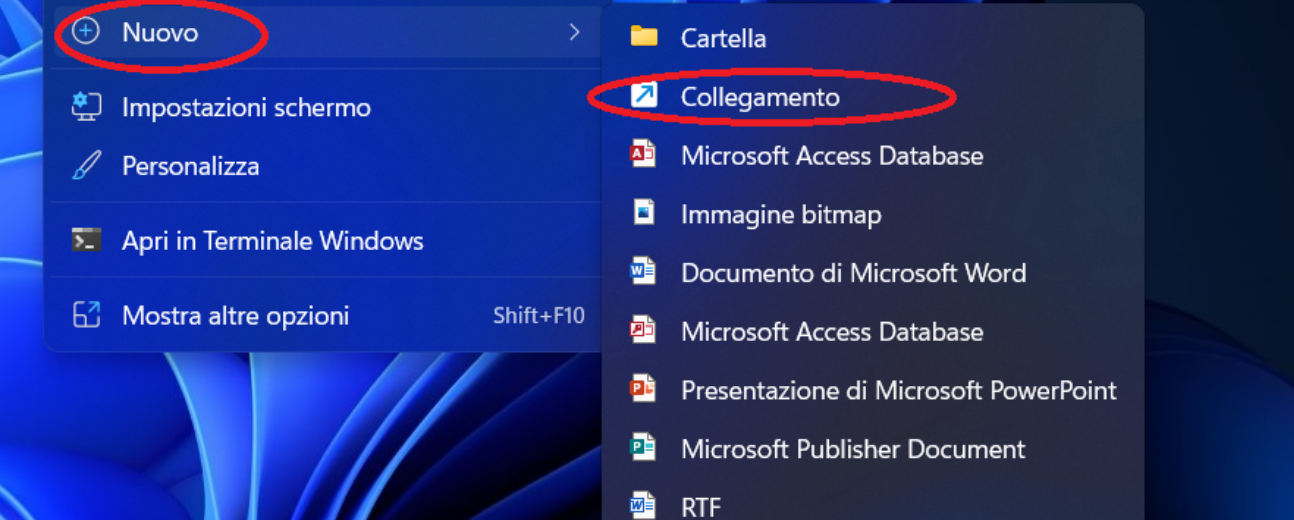This screenshot has width=1294, height=520.
Task: Expand the Nuovo submenu arrow
Action: (574, 32)
